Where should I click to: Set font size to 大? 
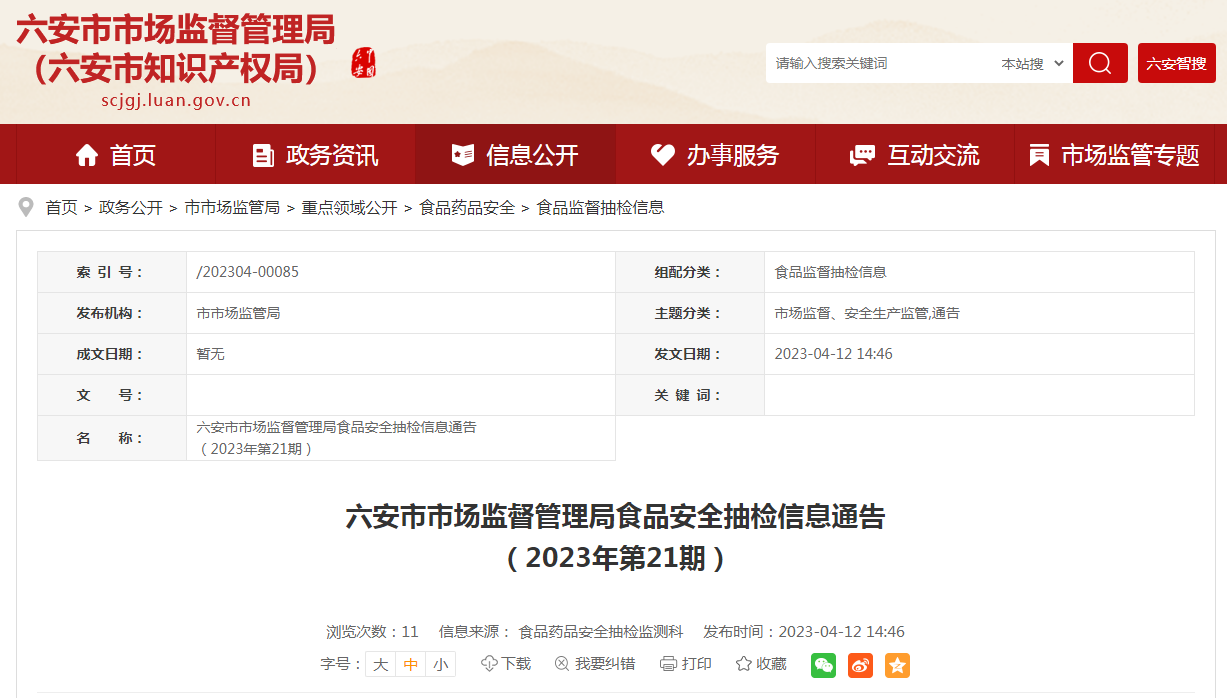click(x=380, y=664)
